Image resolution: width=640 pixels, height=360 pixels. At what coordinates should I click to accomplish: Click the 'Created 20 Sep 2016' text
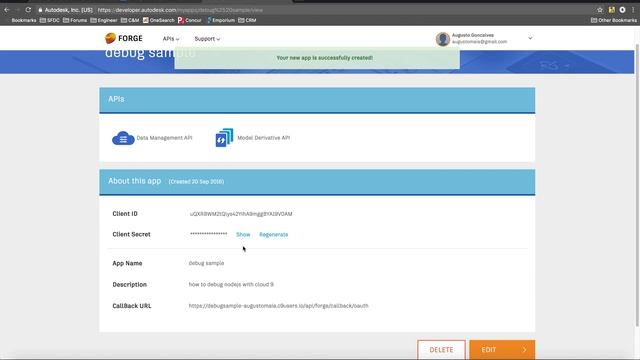pos(196,182)
